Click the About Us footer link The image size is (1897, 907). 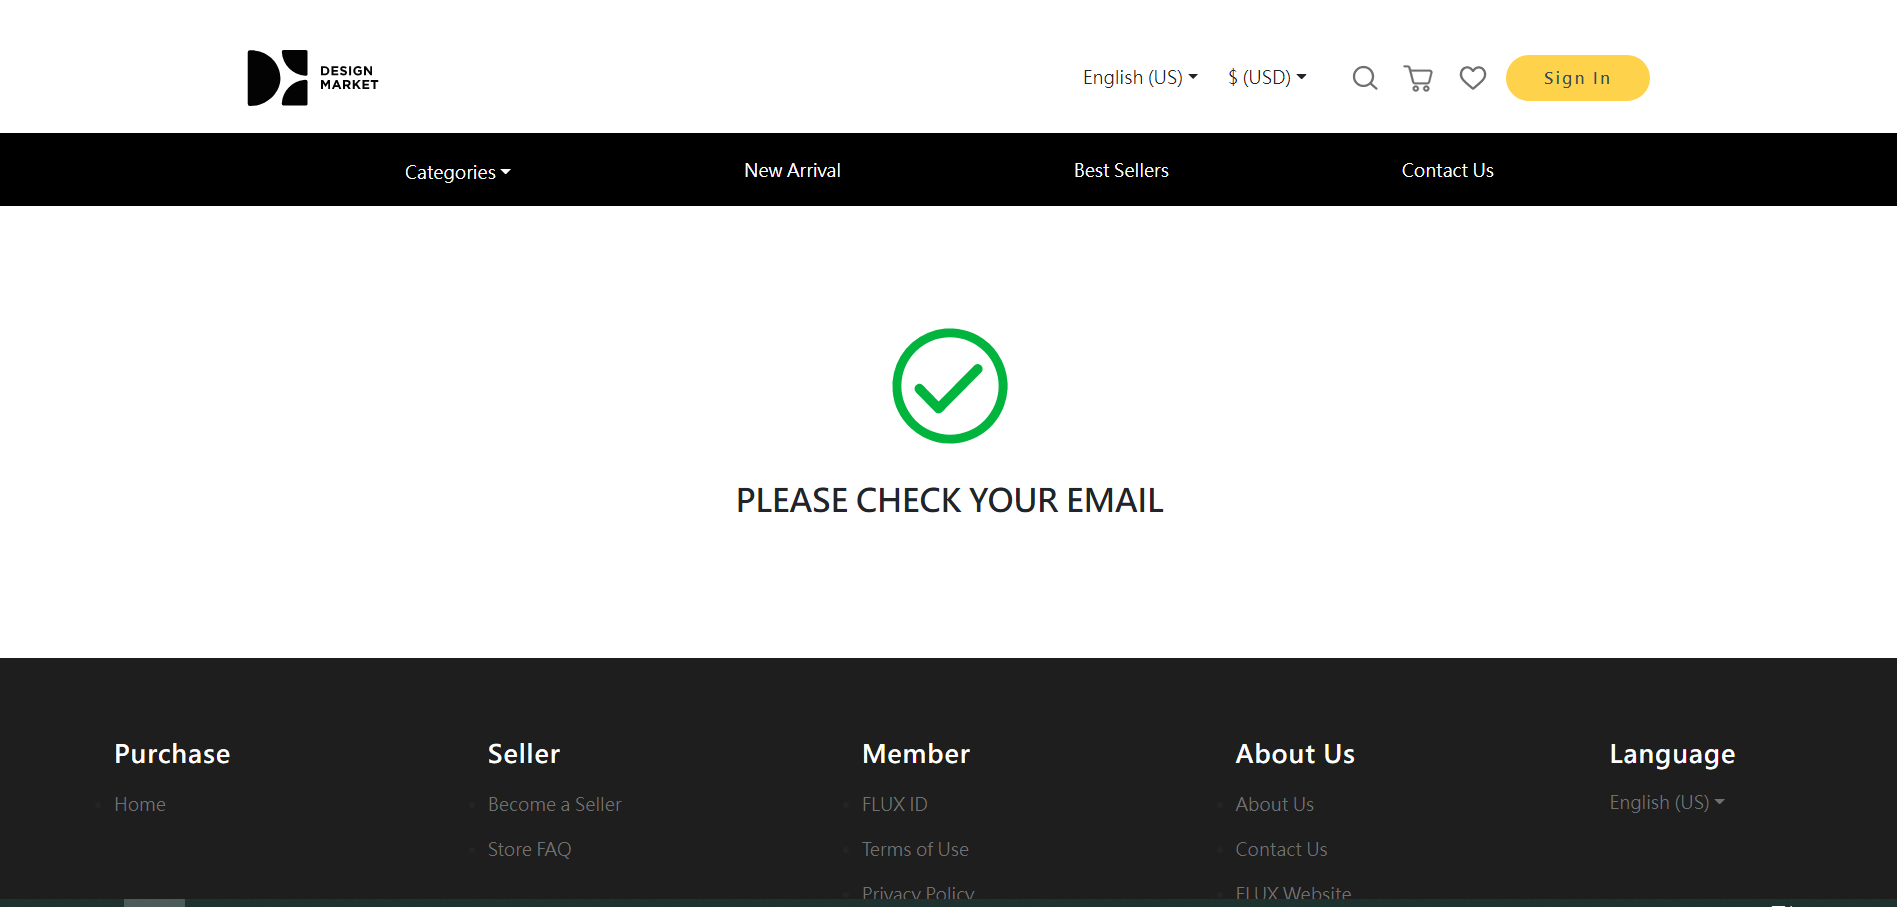point(1274,805)
